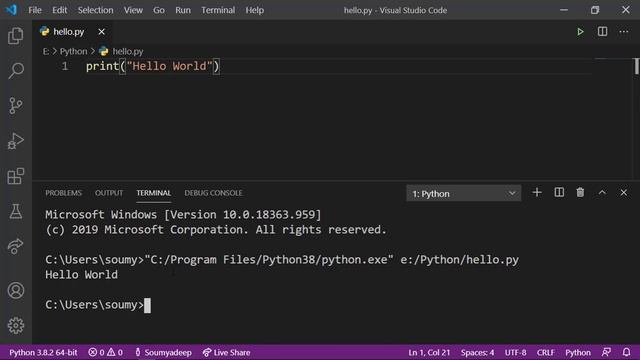Open the Manage settings gear
The height and width of the screenshot is (360, 640).
[16, 325]
